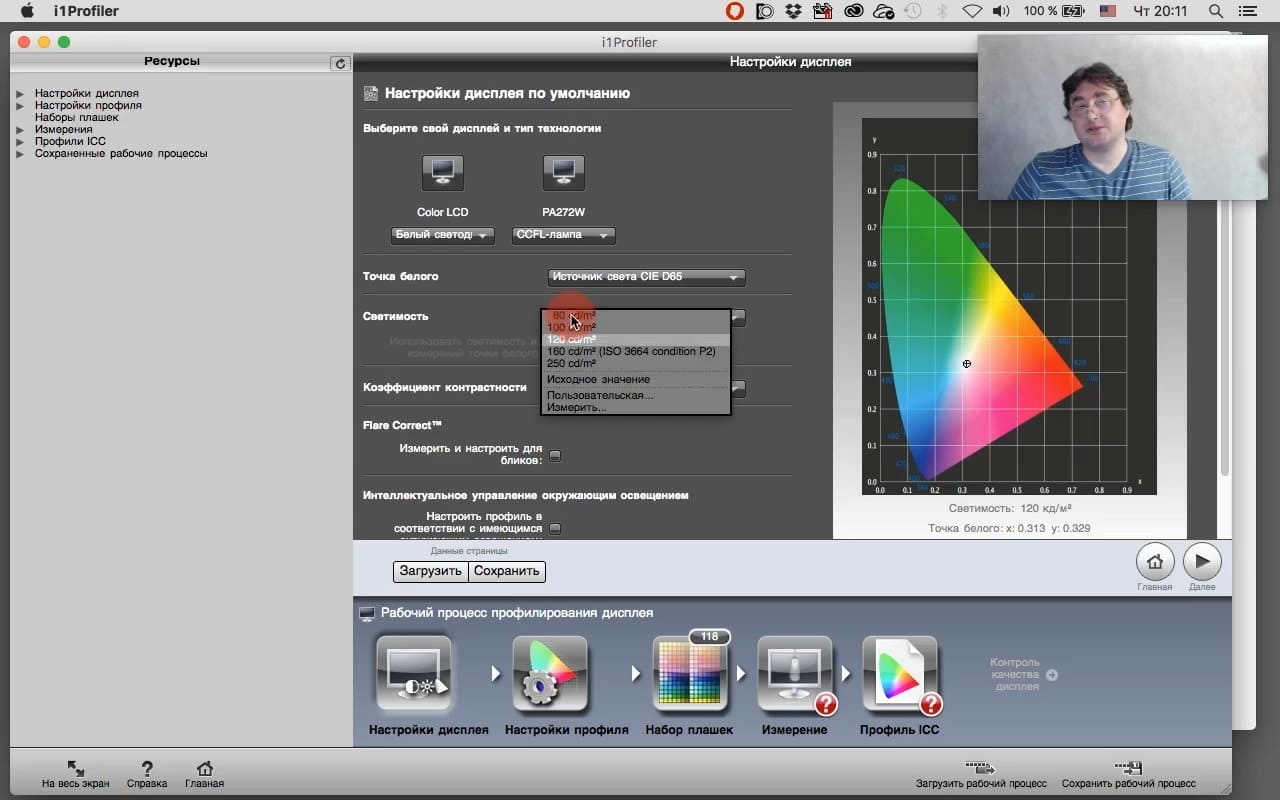Expand Настройки профиля in the Ресурсы tree
Image resolution: width=1280 pixels, height=800 pixels.
pyautogui.click(x=20, y=106)
